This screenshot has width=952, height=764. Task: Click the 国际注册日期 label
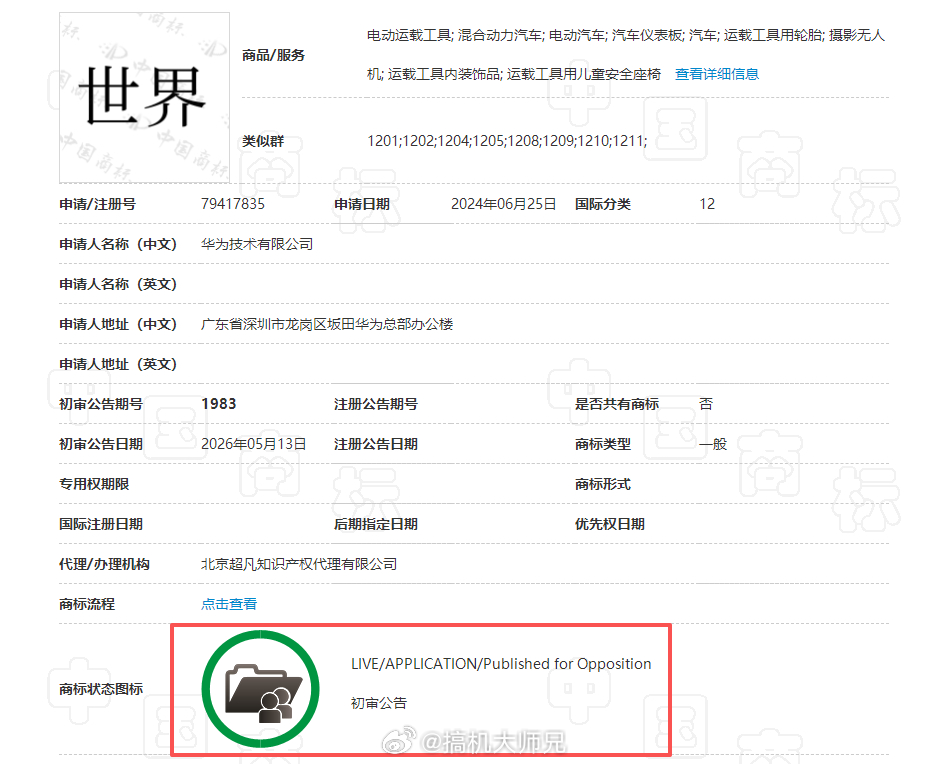tap(101, 524)
